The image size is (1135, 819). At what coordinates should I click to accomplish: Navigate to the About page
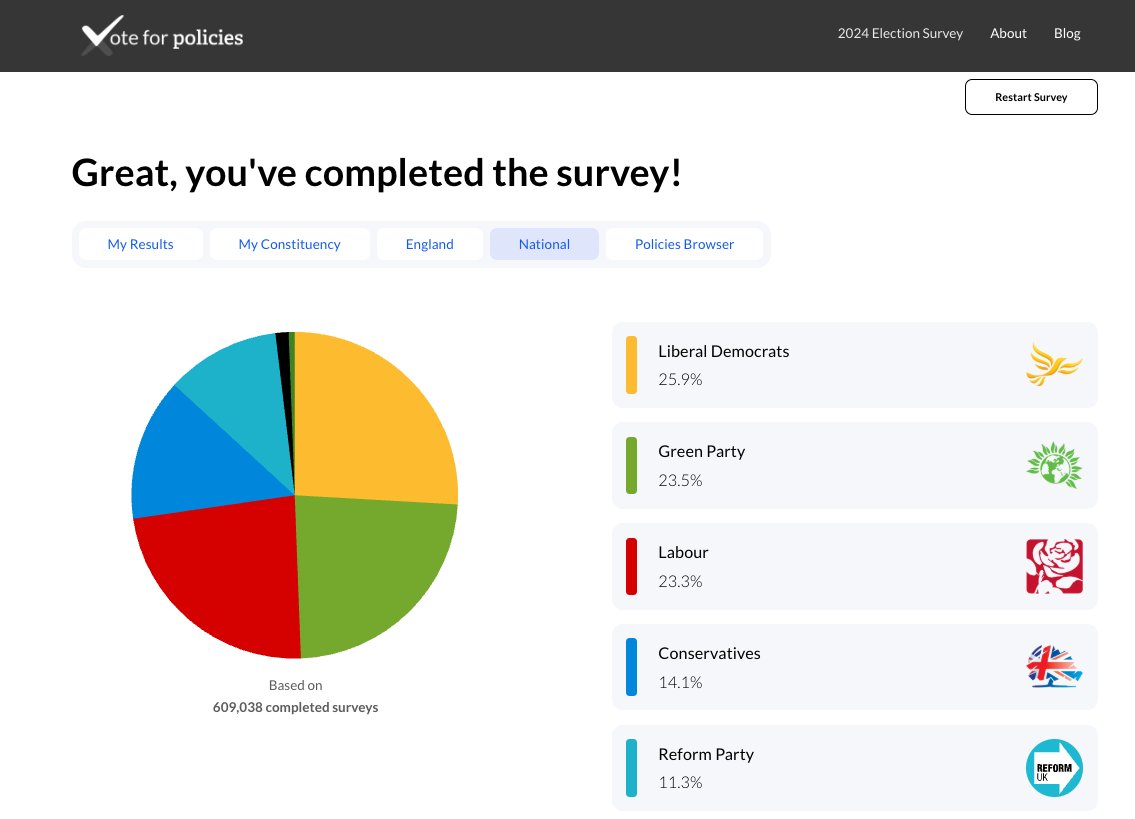(1008, 33)
